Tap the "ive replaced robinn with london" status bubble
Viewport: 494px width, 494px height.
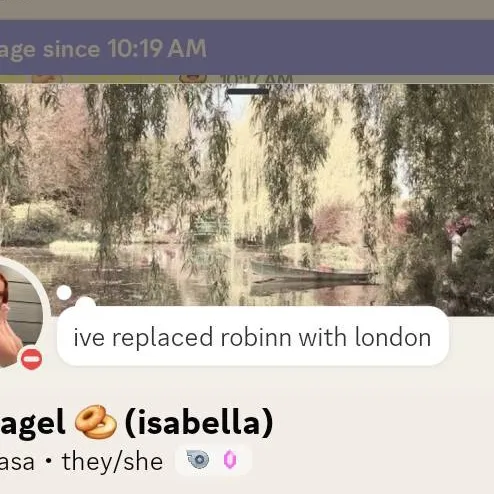coord(253,336)
